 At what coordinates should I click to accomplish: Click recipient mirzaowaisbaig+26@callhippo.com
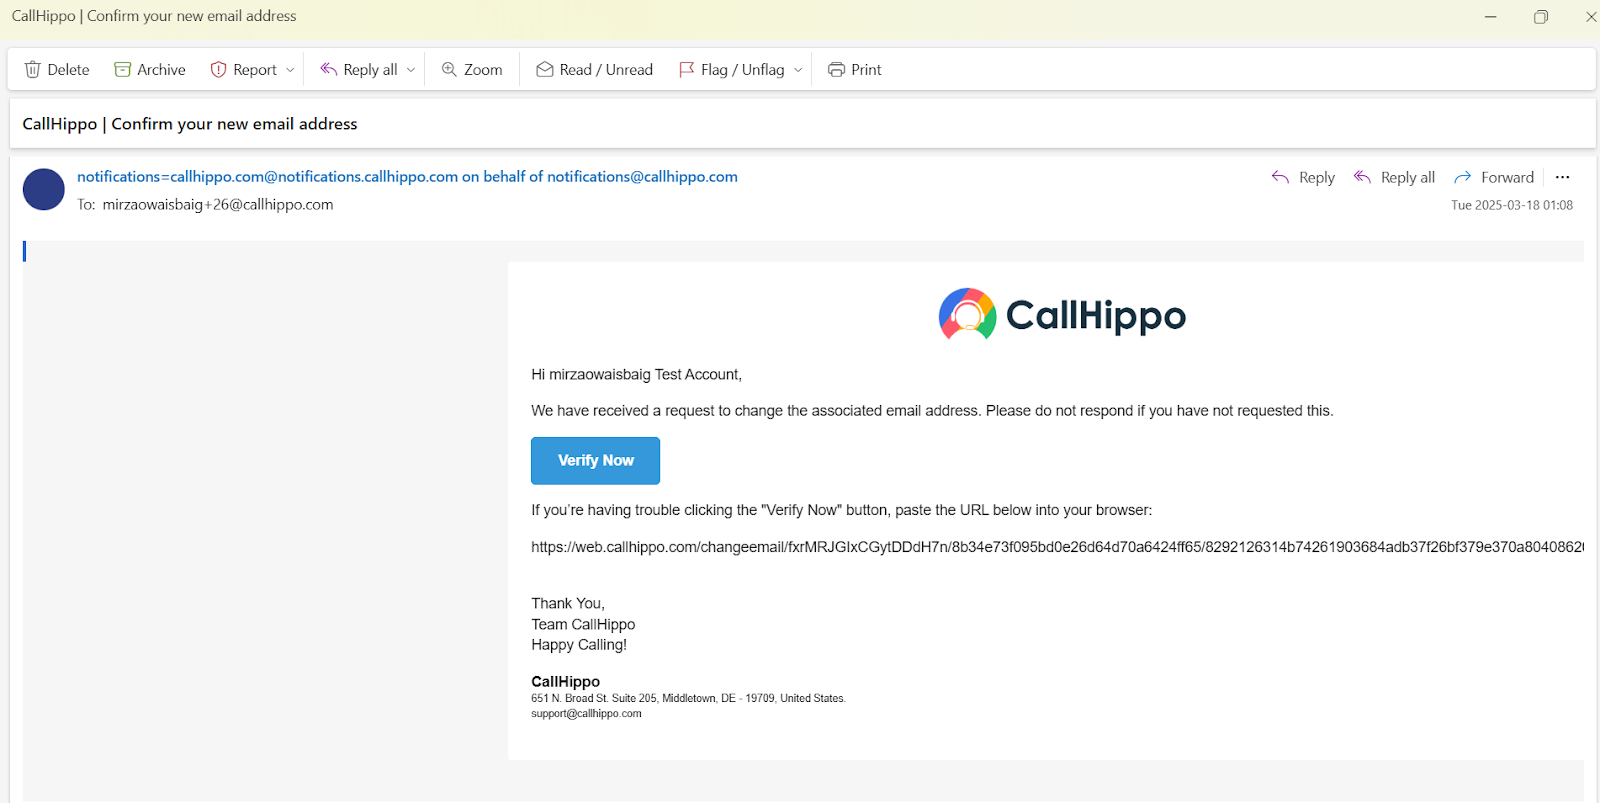click(x=218, y=204)
